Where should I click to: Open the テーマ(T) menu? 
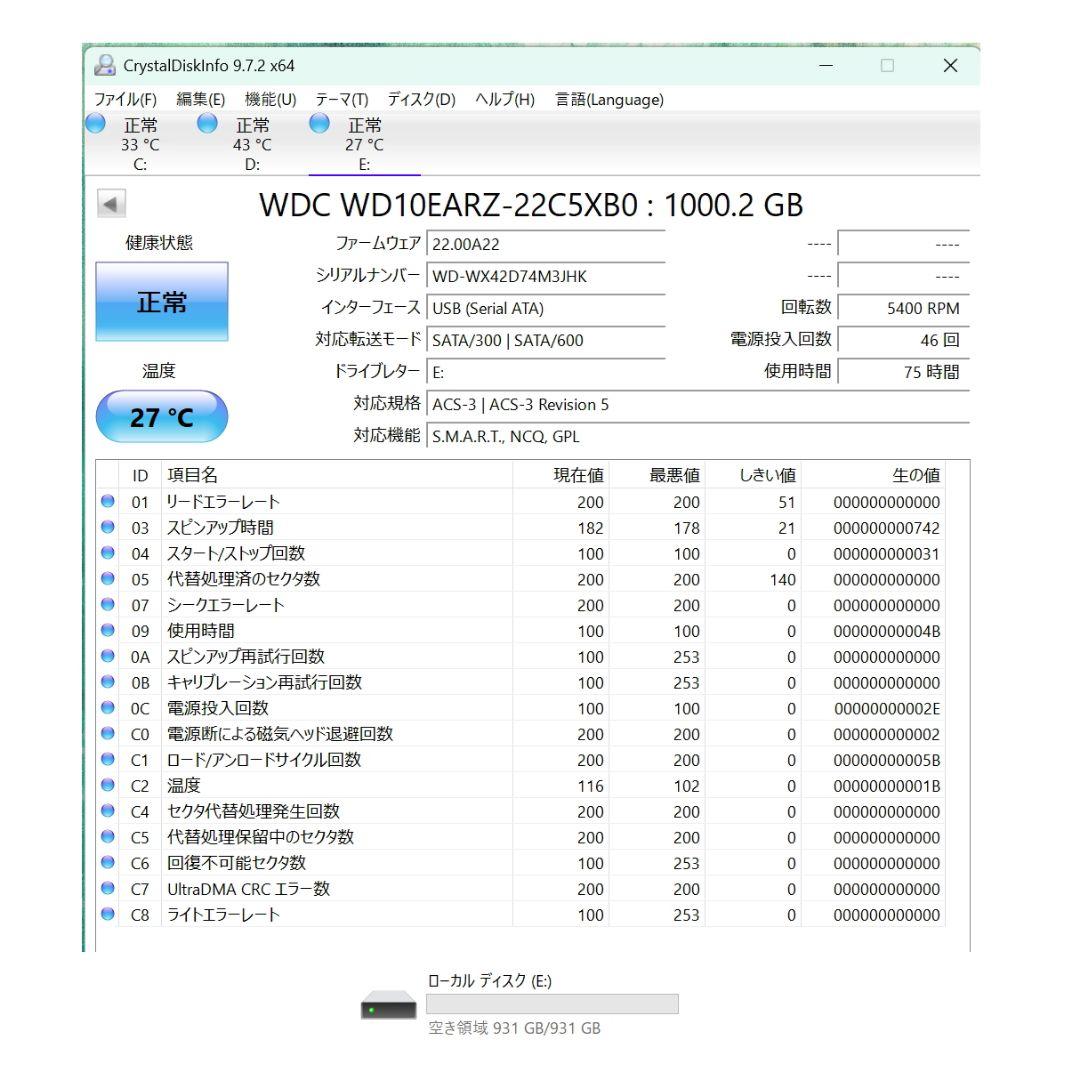click(x=342, y=99)
